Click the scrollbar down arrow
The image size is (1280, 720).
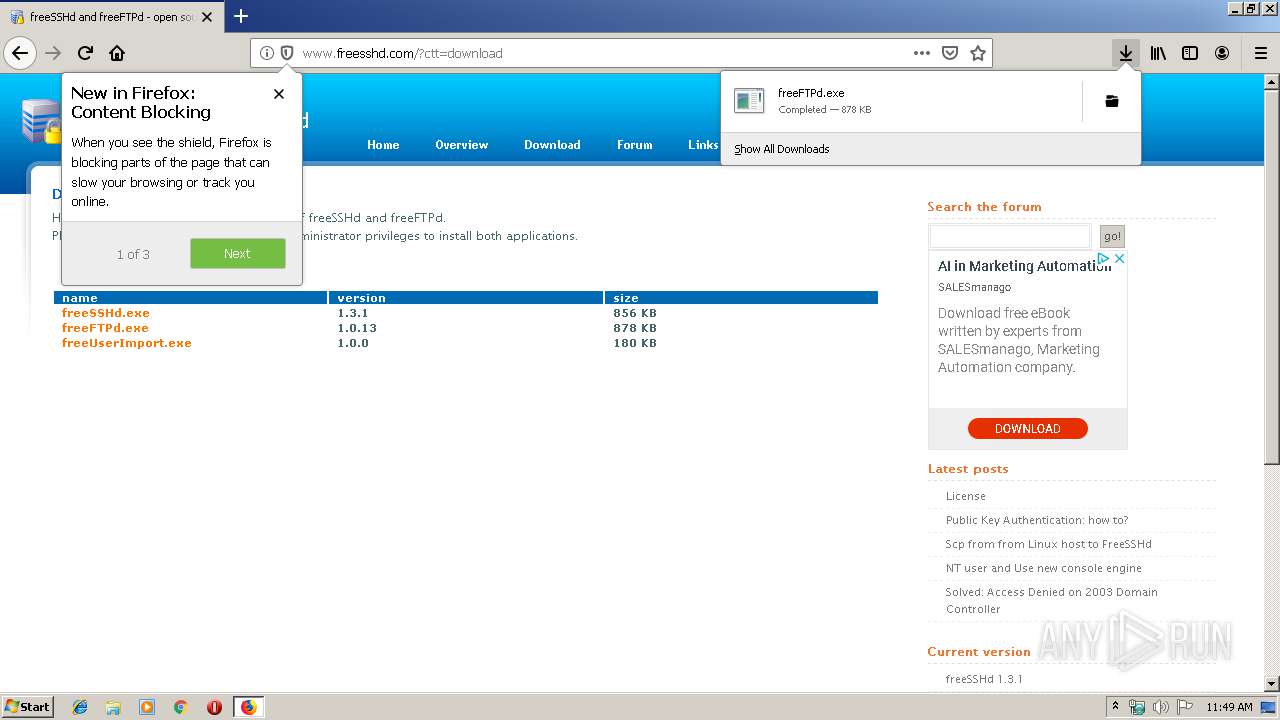(1271, 683)
